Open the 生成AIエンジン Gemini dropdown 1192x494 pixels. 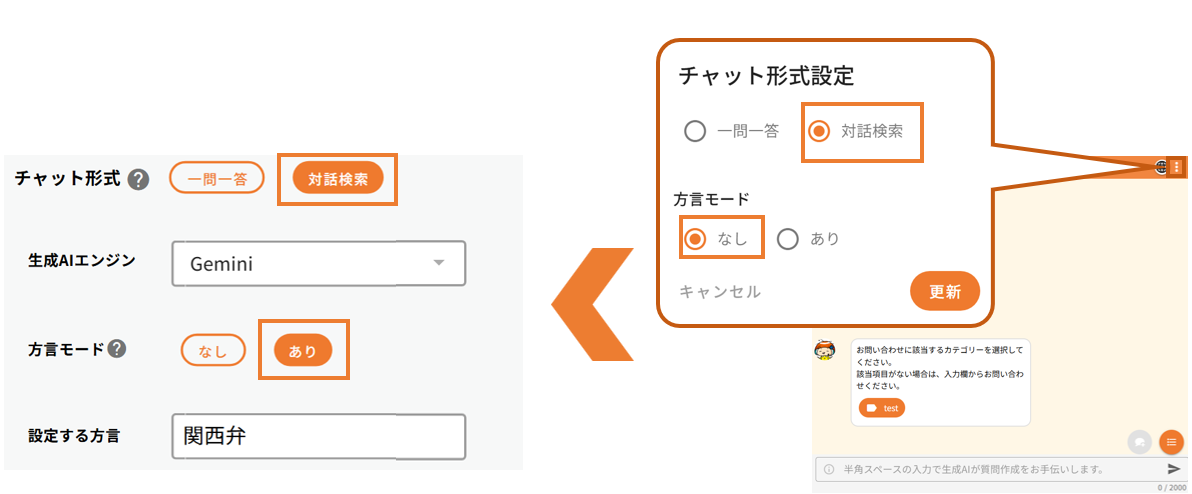[x=318, y=264]
